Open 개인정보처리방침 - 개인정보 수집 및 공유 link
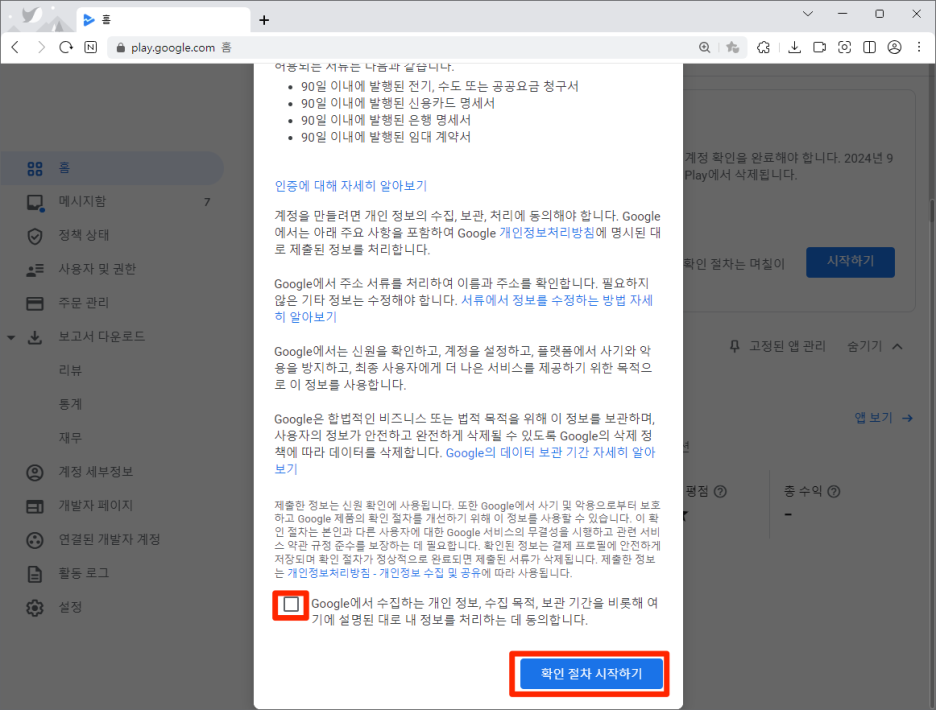936x710 pixels. tap(384, 573)
